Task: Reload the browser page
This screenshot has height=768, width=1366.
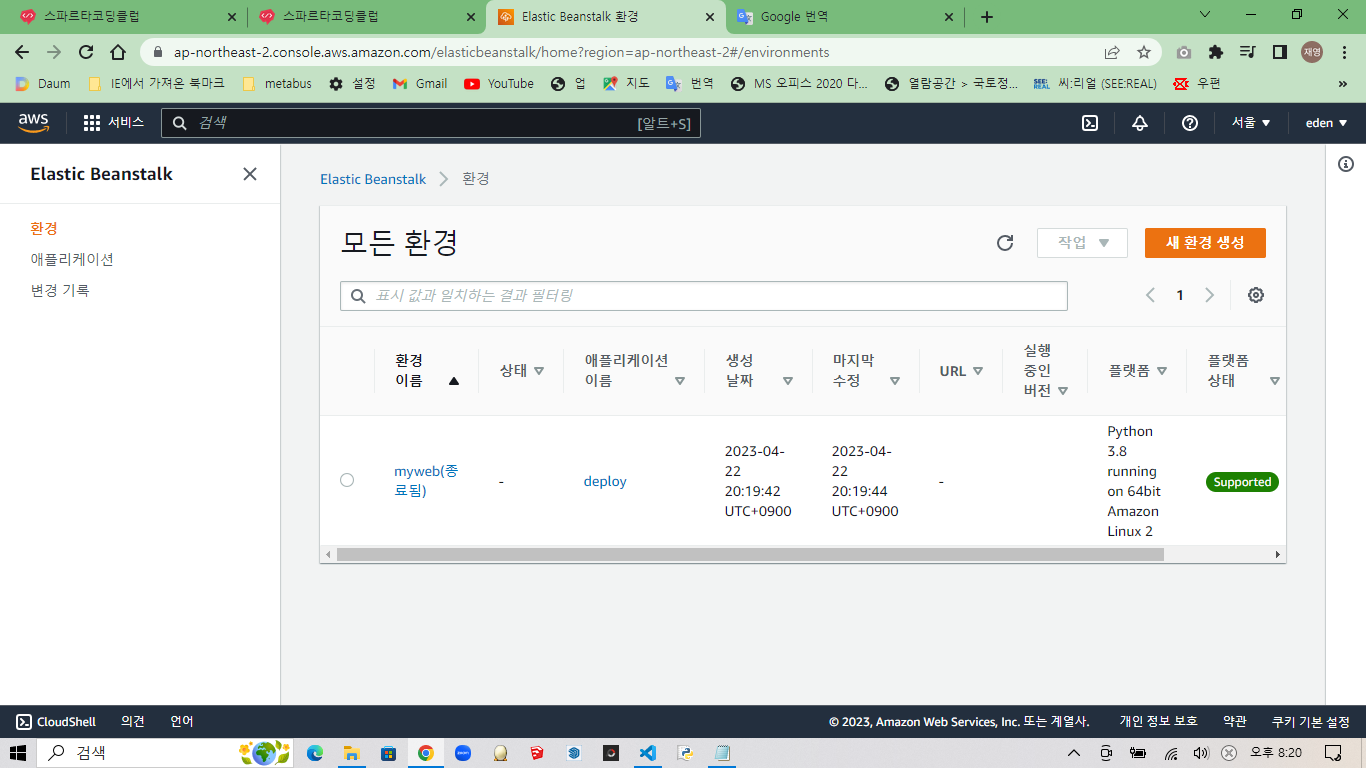Action: click(x=86, y=52)
